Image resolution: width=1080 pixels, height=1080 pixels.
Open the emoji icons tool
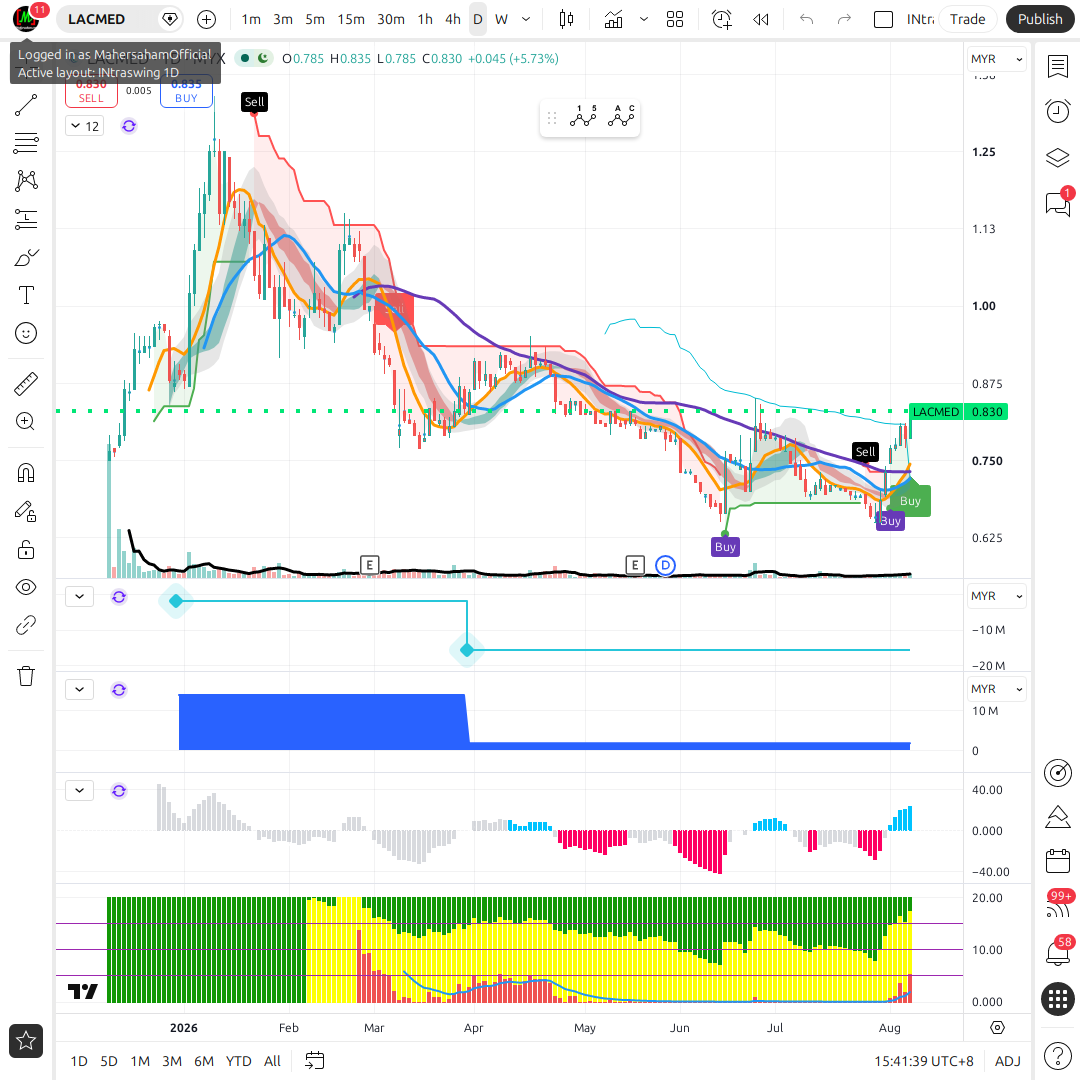pyautogui.click(x=26, y=333)
